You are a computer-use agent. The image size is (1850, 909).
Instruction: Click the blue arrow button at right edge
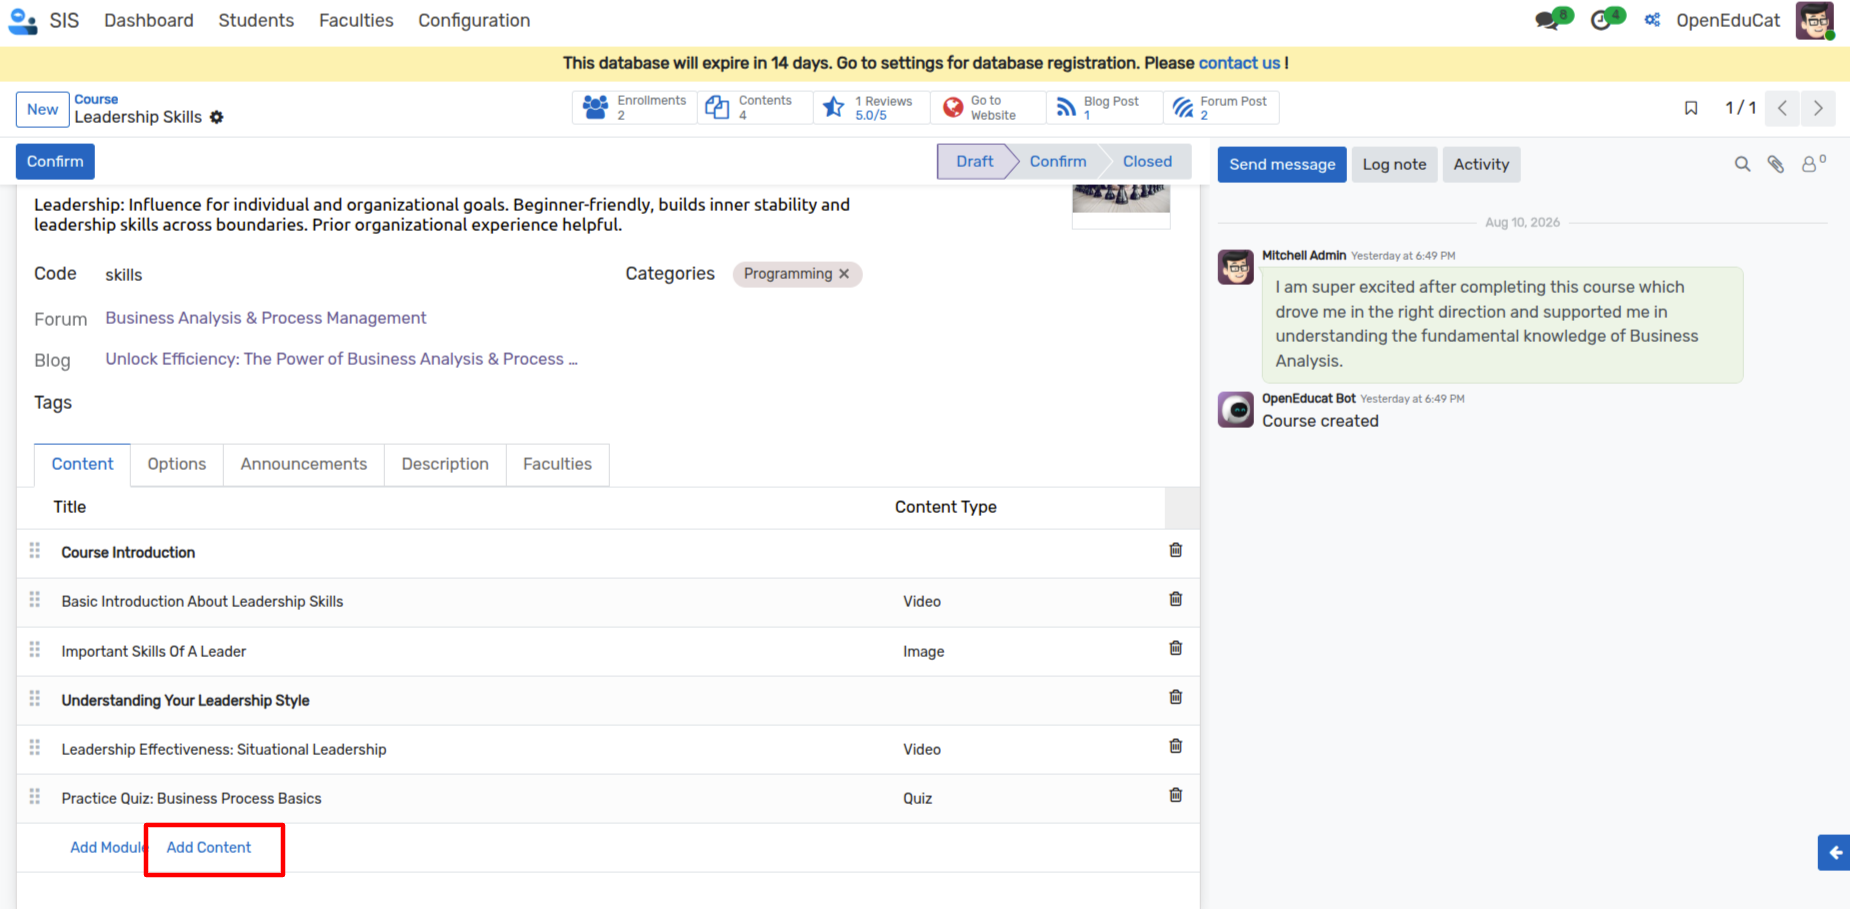(1834, 853)
